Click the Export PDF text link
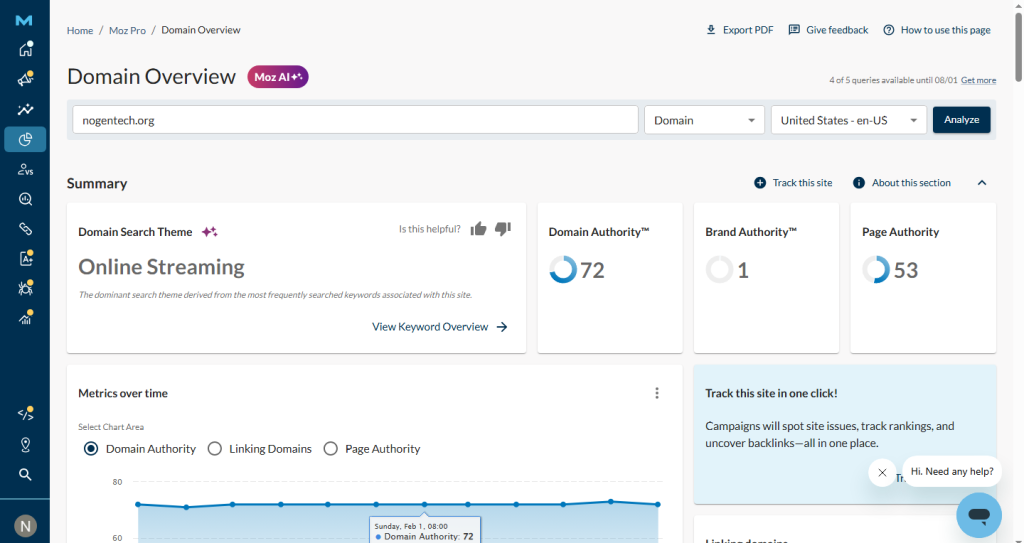This screenshot has width=1024, height=543. click(x=748, y=30)
